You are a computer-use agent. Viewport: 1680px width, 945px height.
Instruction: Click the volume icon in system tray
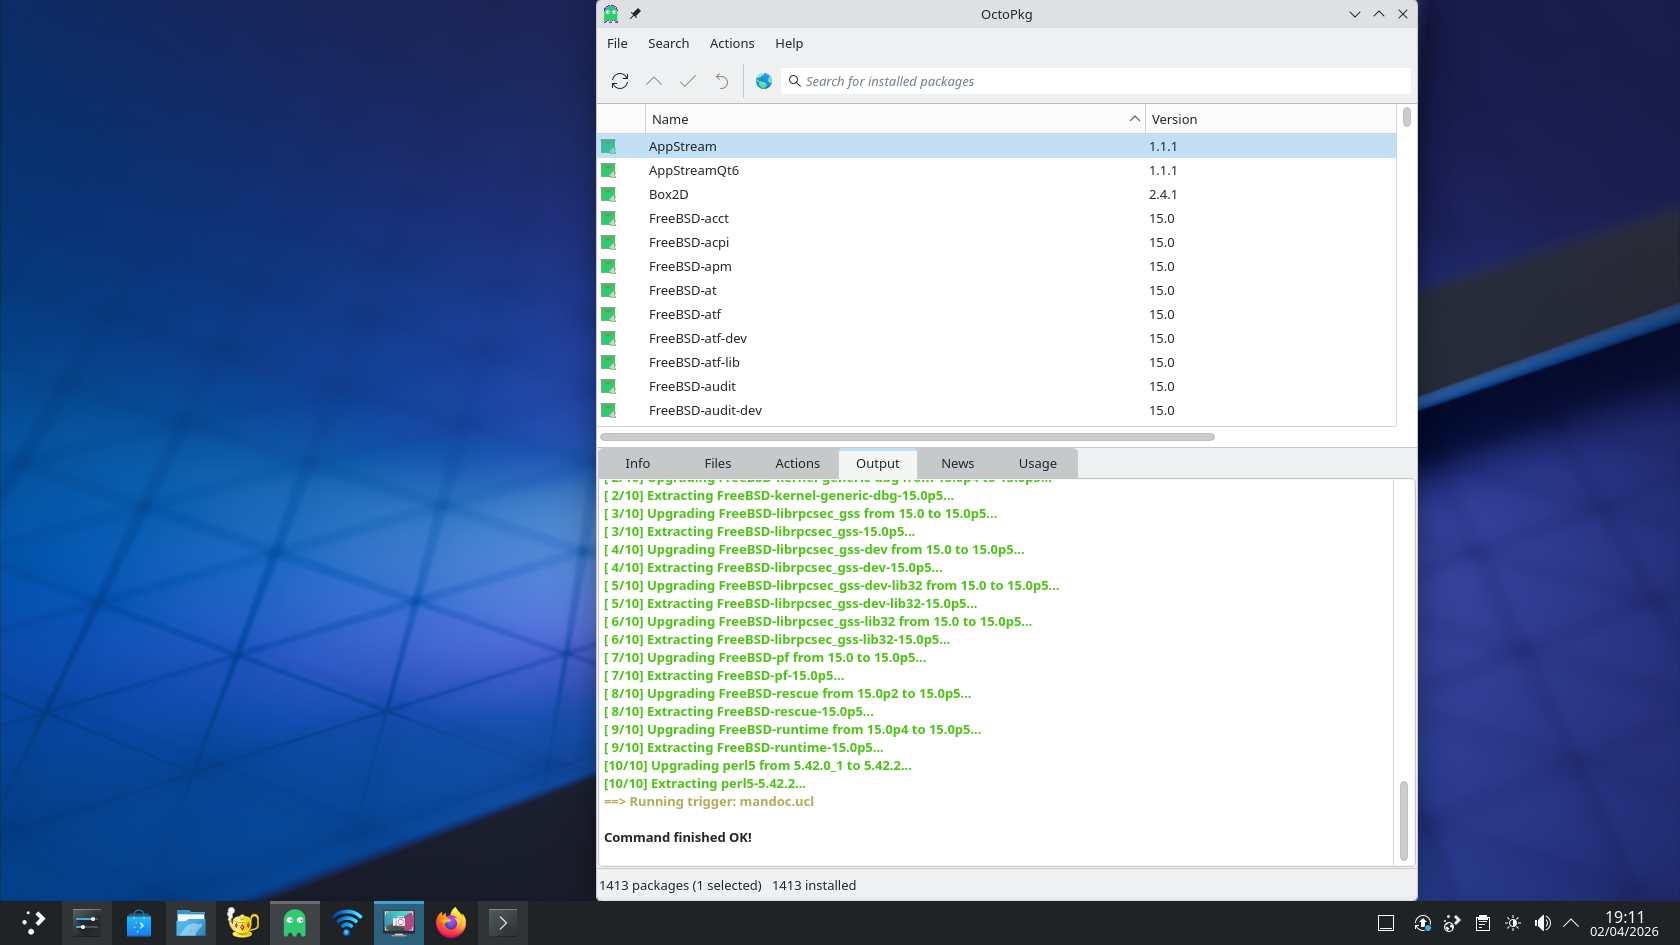[1543, 923]
